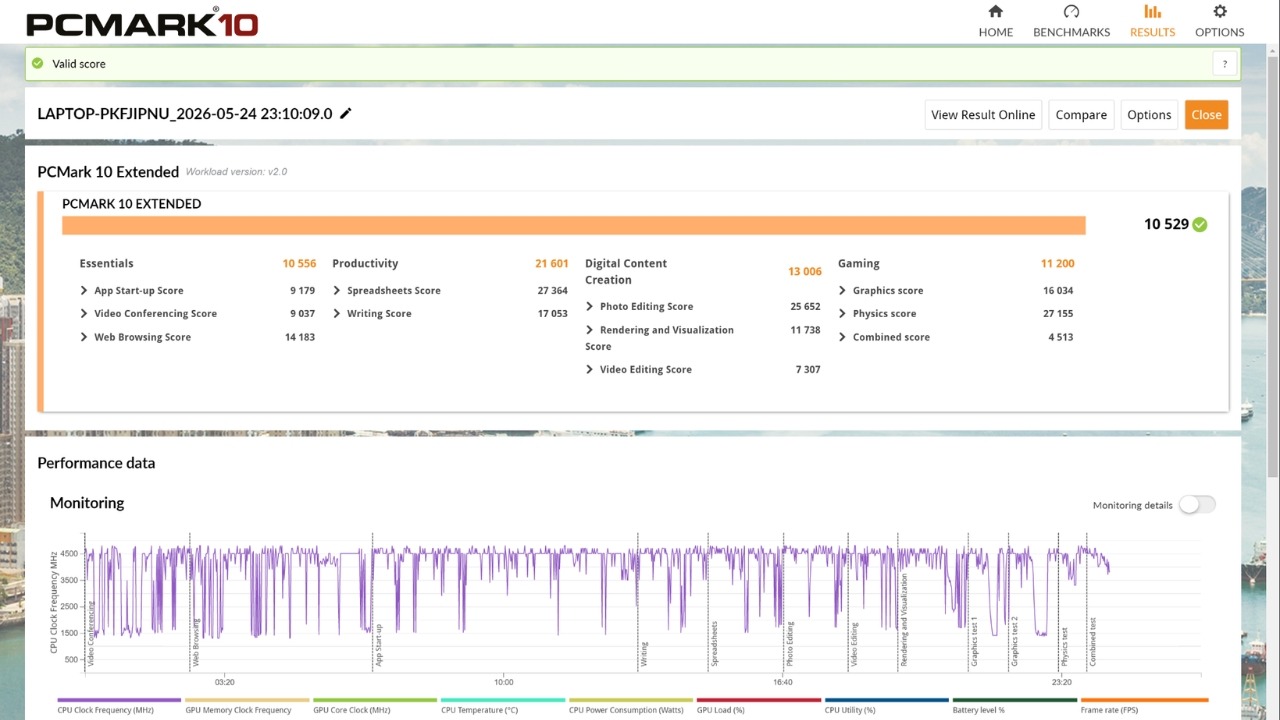Click the green check beside Valid score

tap(37, 63)
